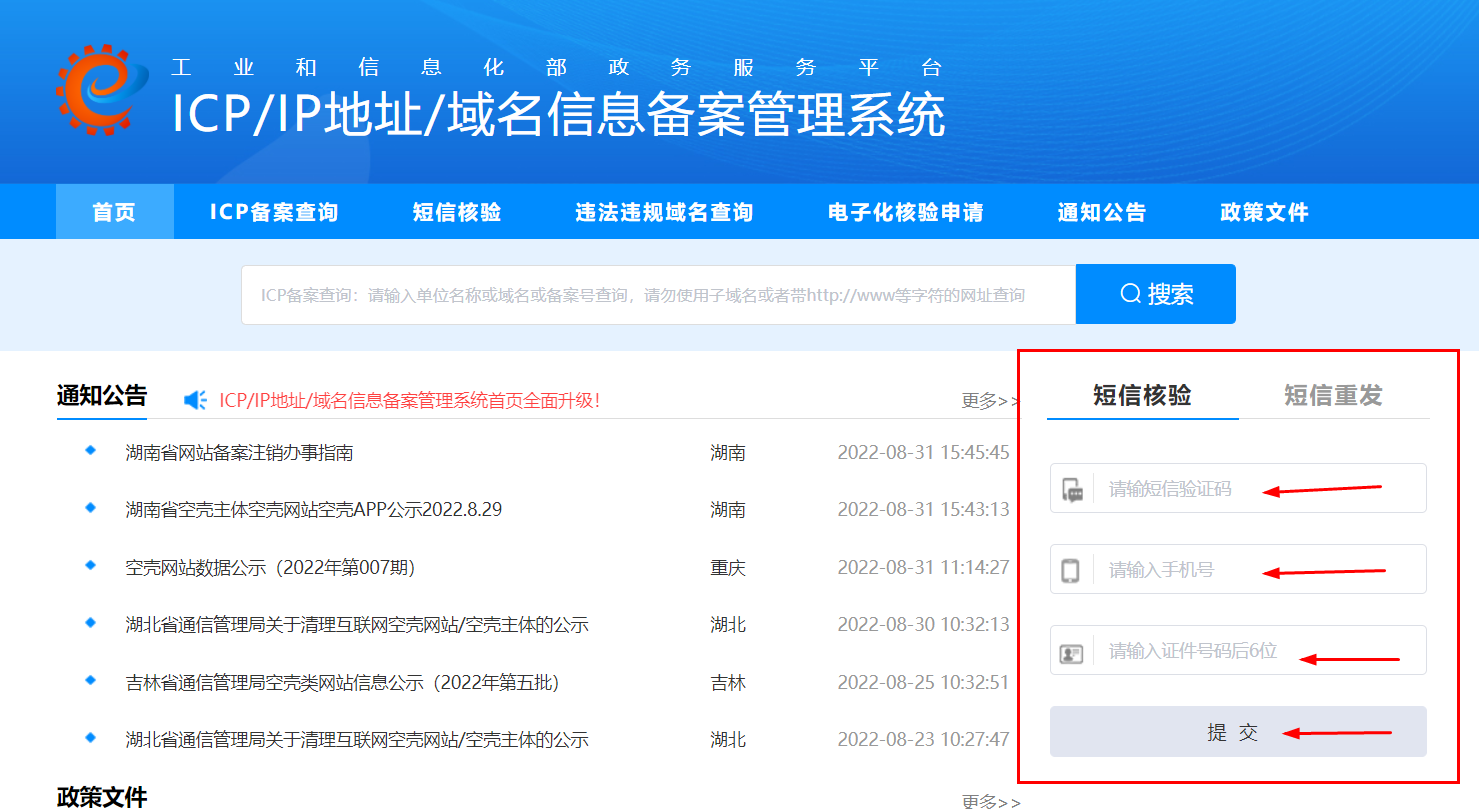Screen dimensions: 1479x809
Task: Open 湖南省空壳主体空壳网站空壳APP公示2022.8.29
Action: pyautogui.click(x=314, y=510)
